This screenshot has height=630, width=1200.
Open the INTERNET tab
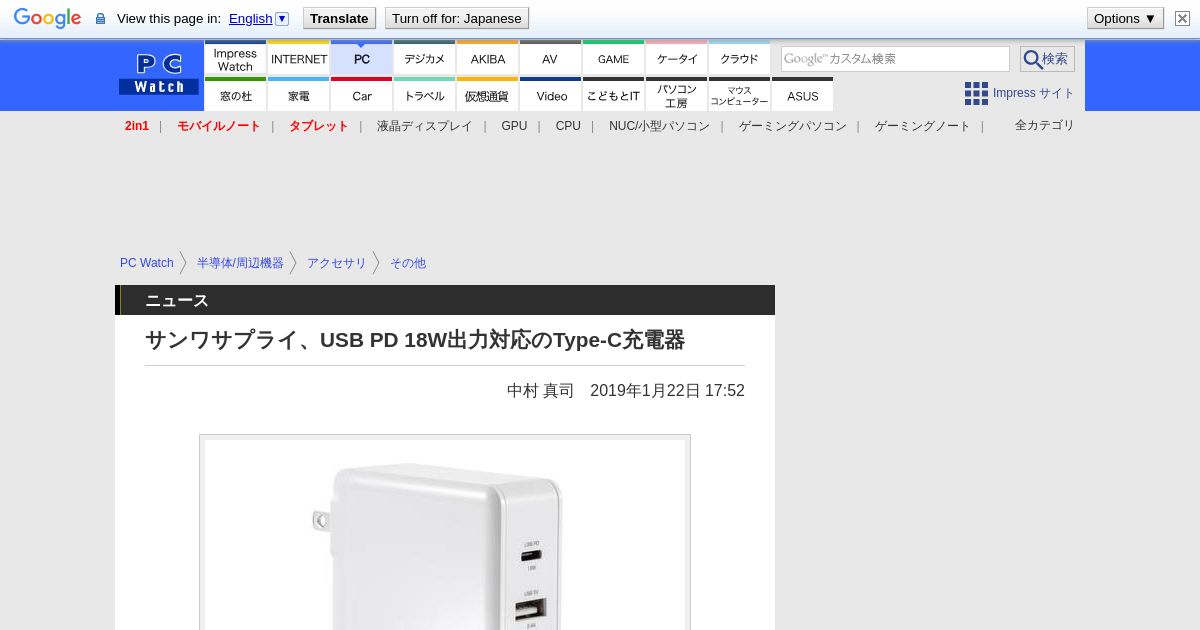(x=299, y=59)
